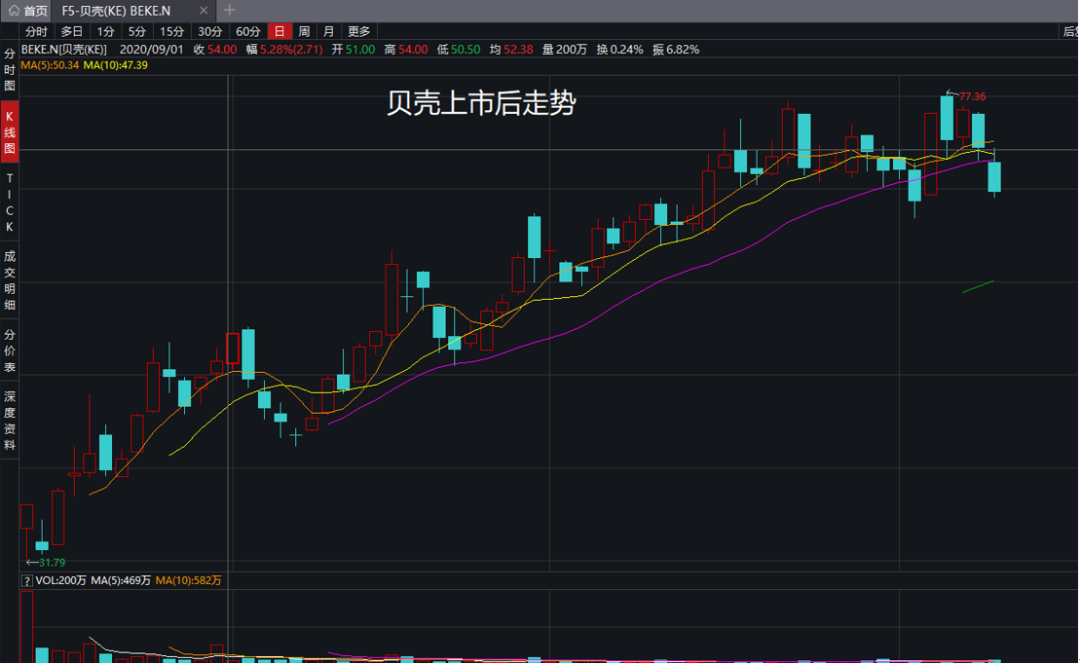Screen dimensions: 1080x664
Task: Click the 31.79 low price marker
Action: point(52,563)
